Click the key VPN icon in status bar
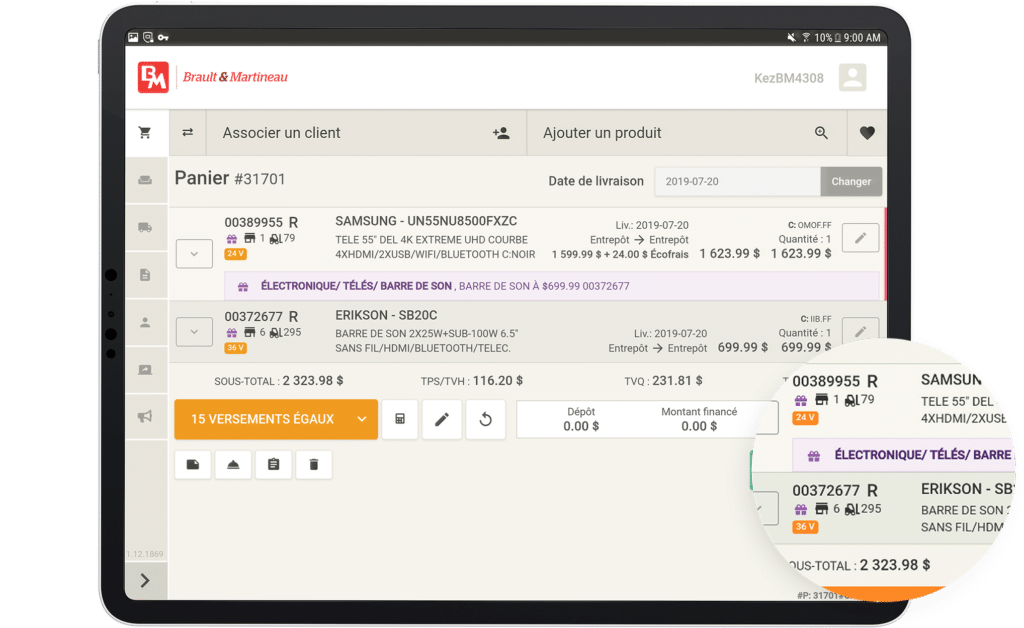1024x628 pixels. pyautogui.click(x=163, y=38)
